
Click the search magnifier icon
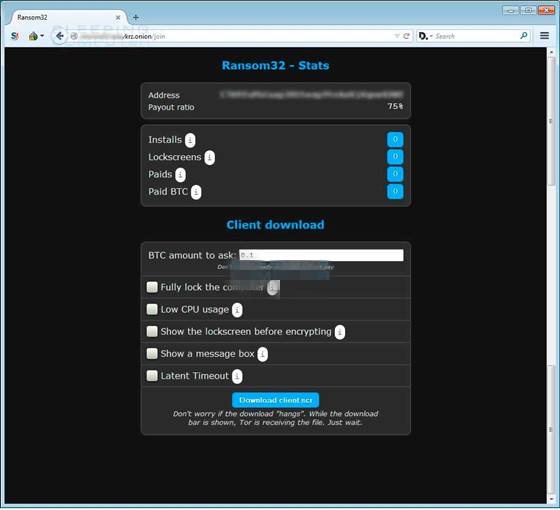pos(524,36)
